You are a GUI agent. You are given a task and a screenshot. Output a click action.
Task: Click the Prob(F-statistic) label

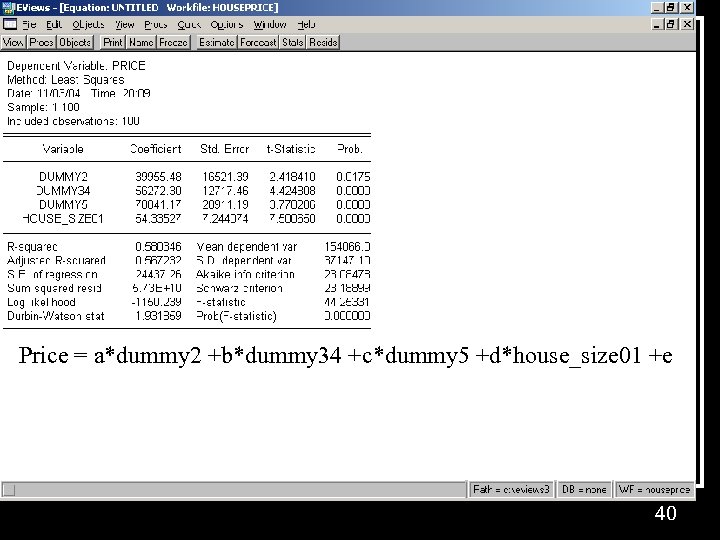[236, 316]
